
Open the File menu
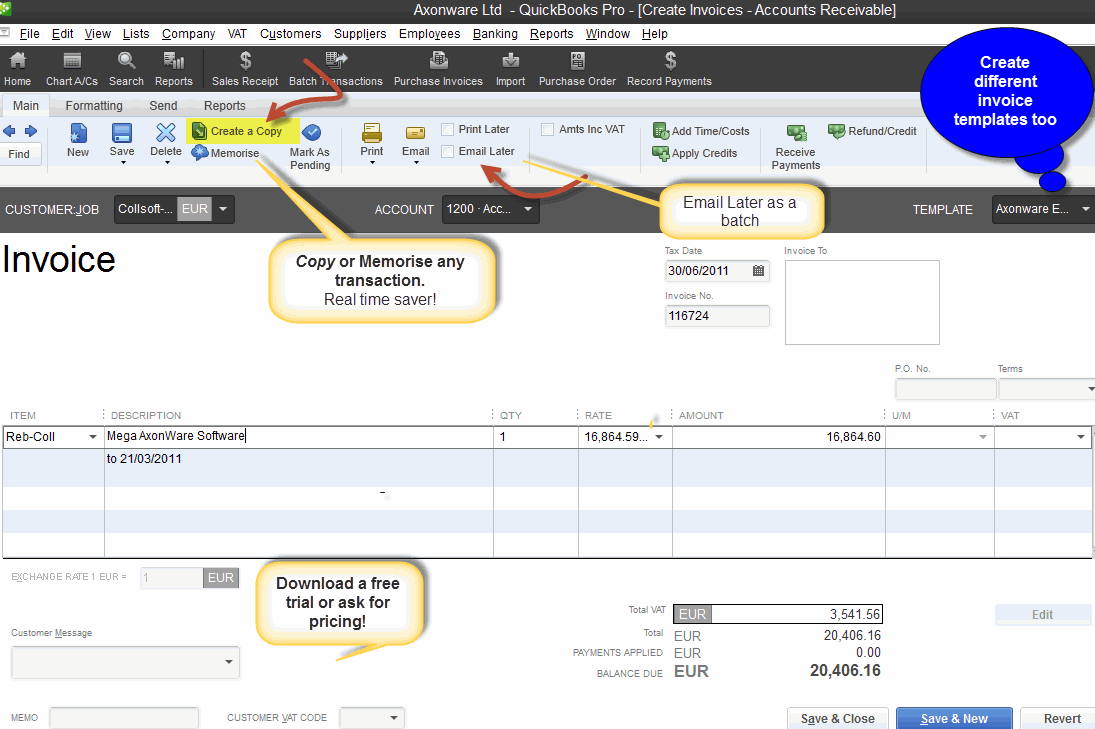[29, 34]
